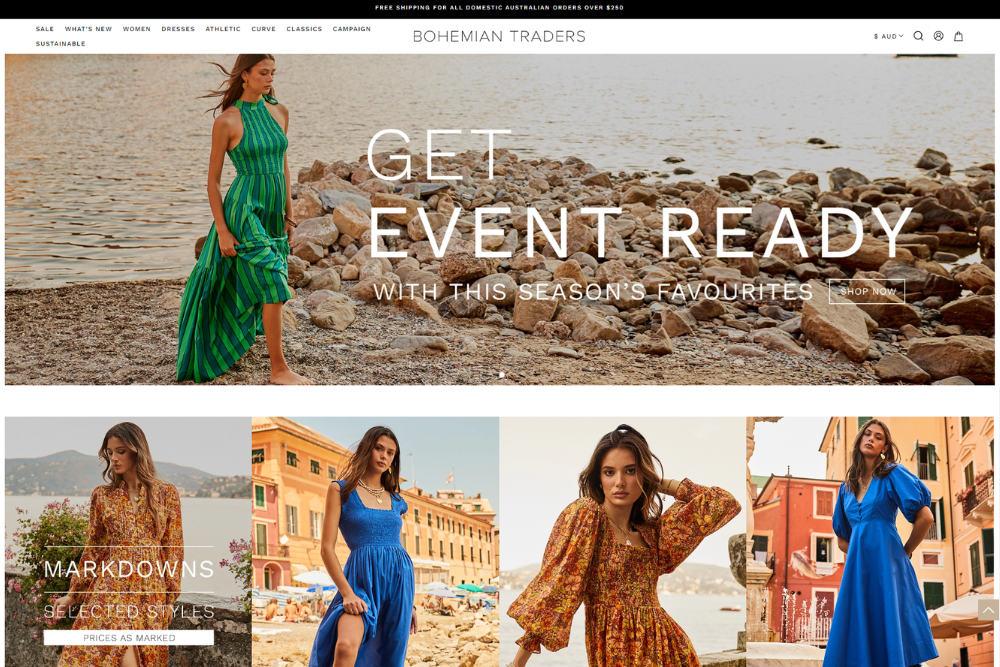1000x667 pixels.
Task: Open the WOMEN menu
Action: 136,29
